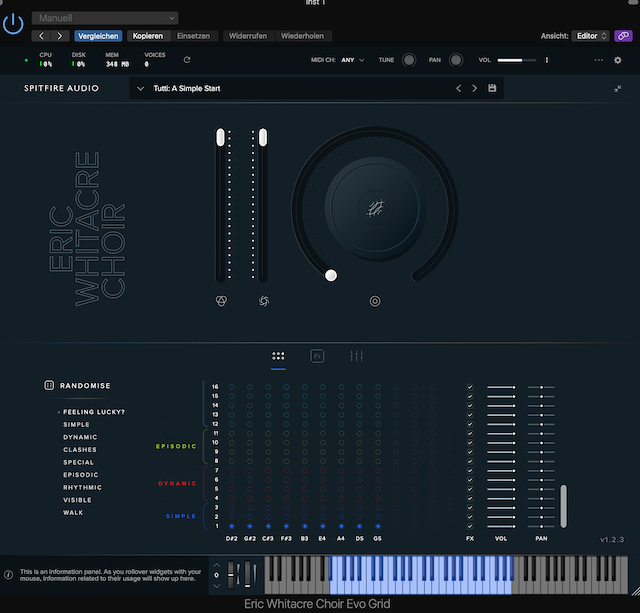Toggle FX checkbox for row 8
Viewport: 640px width, 613px height.
click(470, 461)
